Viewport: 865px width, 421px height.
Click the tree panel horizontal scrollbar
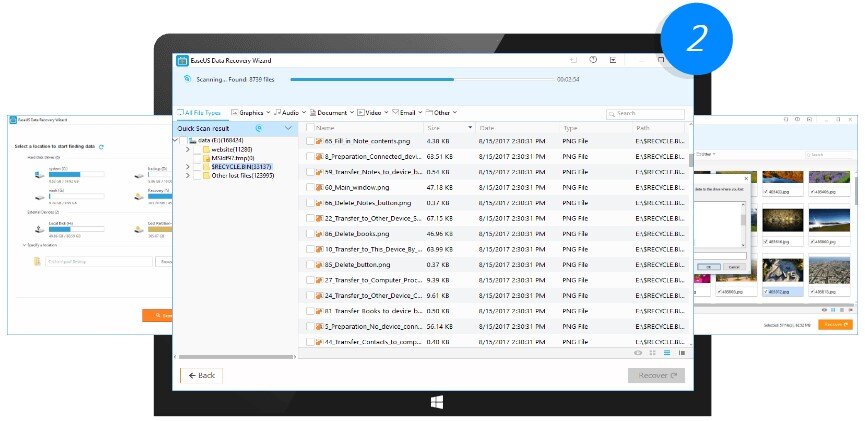[236, 357]
